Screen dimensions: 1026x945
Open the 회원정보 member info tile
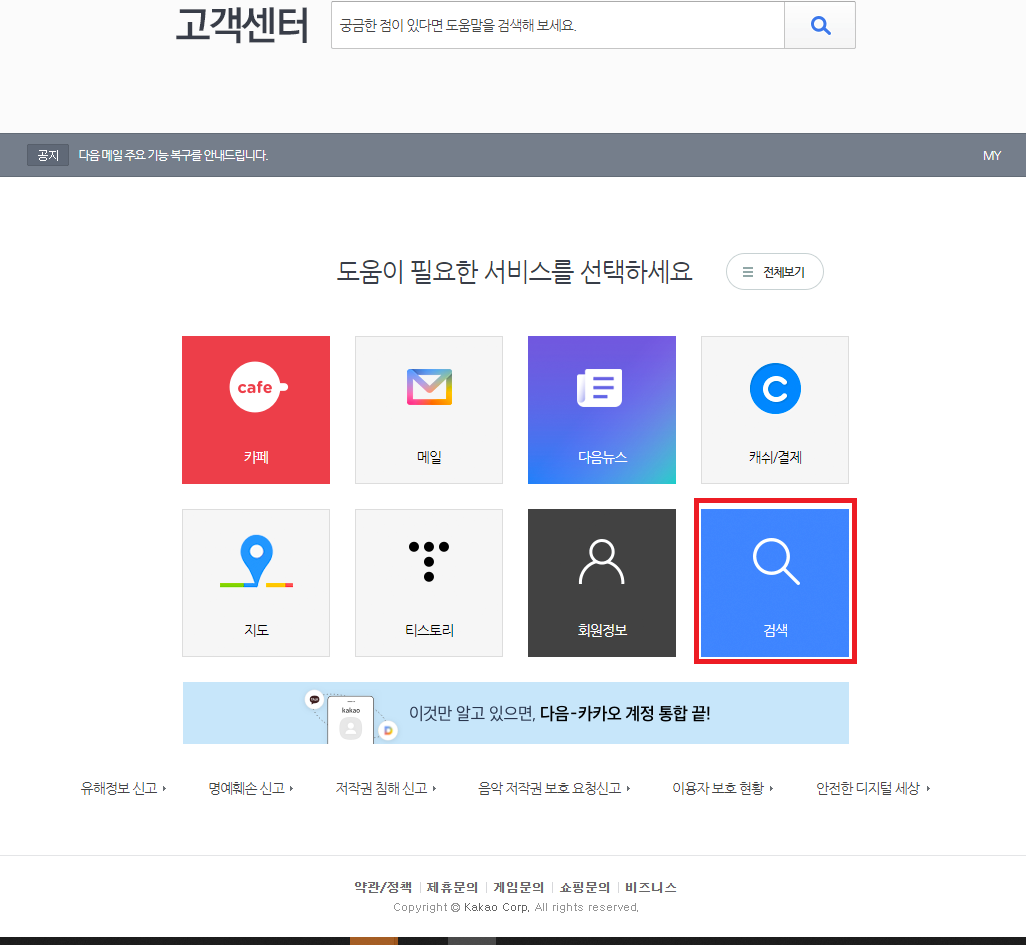tap(601, 582)
